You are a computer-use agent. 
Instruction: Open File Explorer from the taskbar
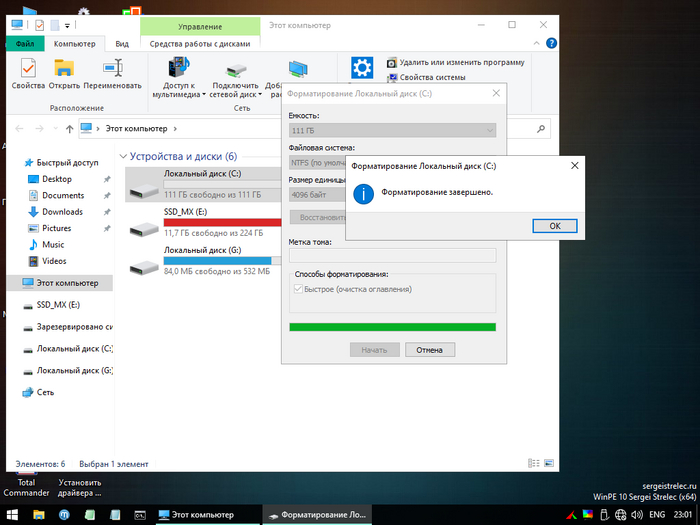point(39,515)
